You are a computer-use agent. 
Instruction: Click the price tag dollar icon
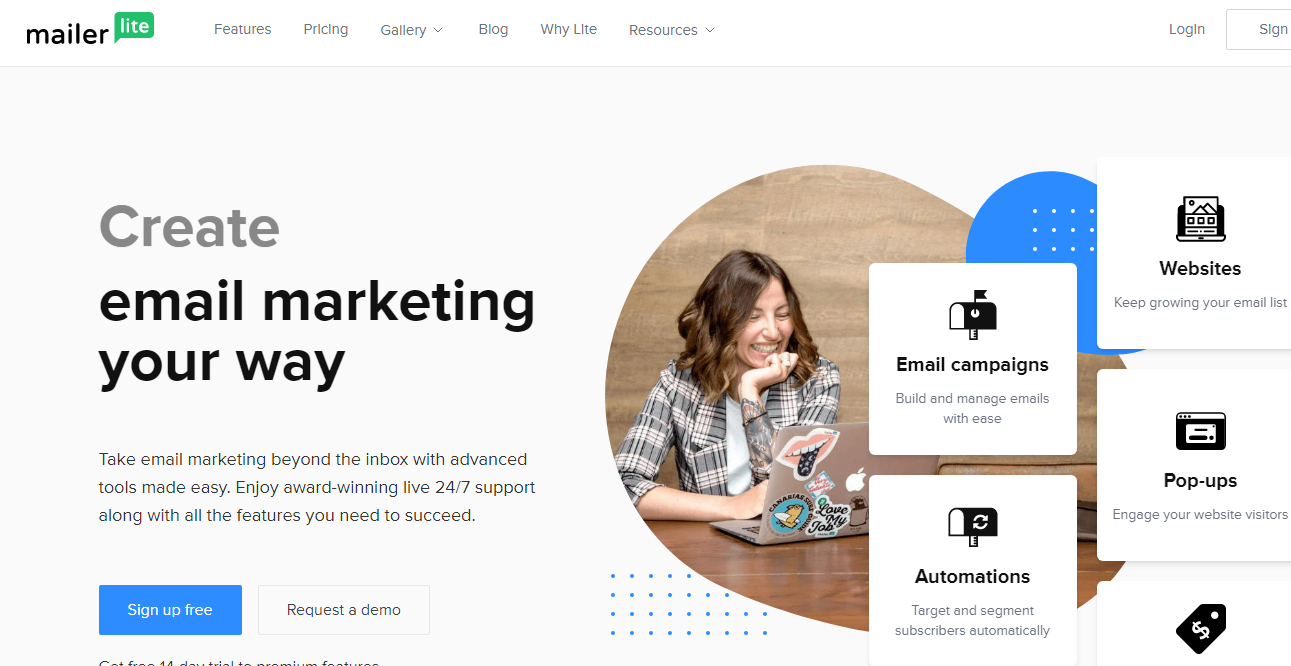(x=1200, y=628)
